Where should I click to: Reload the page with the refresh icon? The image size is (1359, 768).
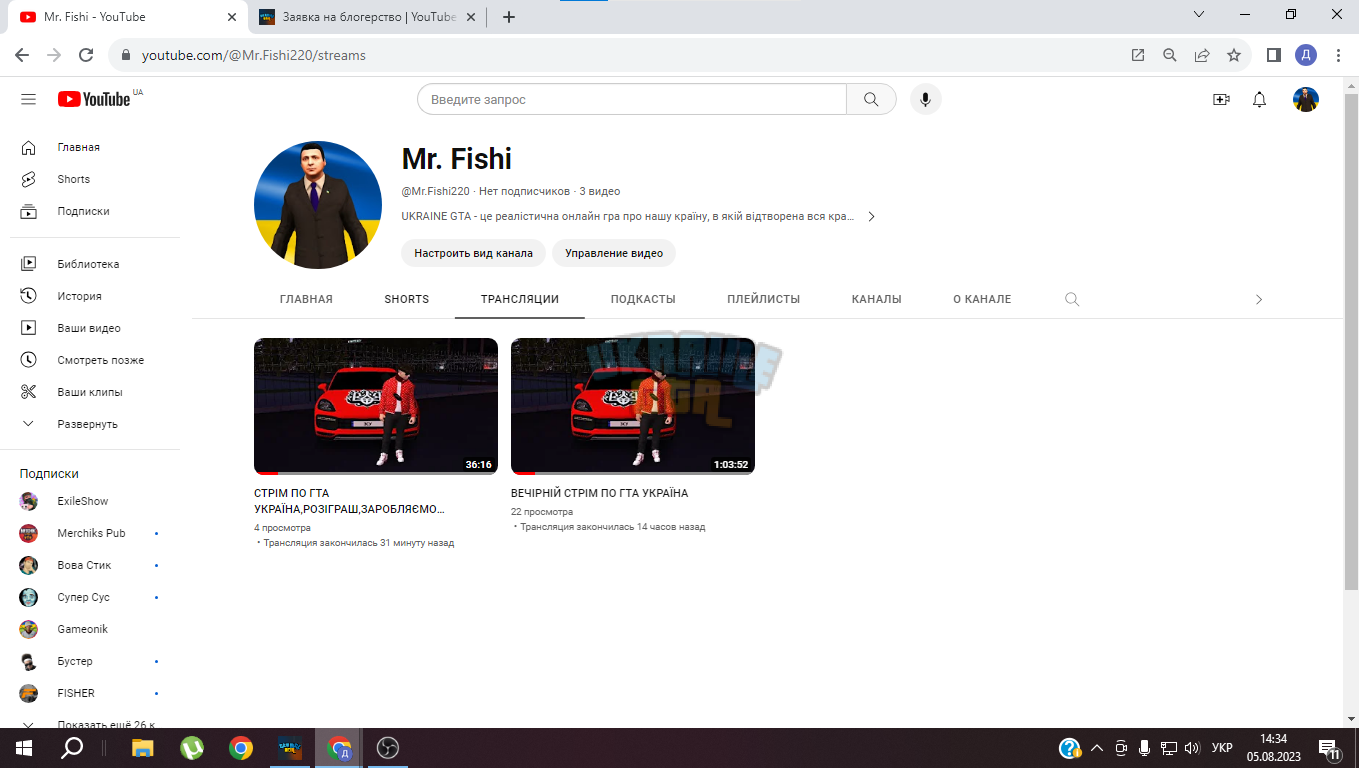pos(86,55)
